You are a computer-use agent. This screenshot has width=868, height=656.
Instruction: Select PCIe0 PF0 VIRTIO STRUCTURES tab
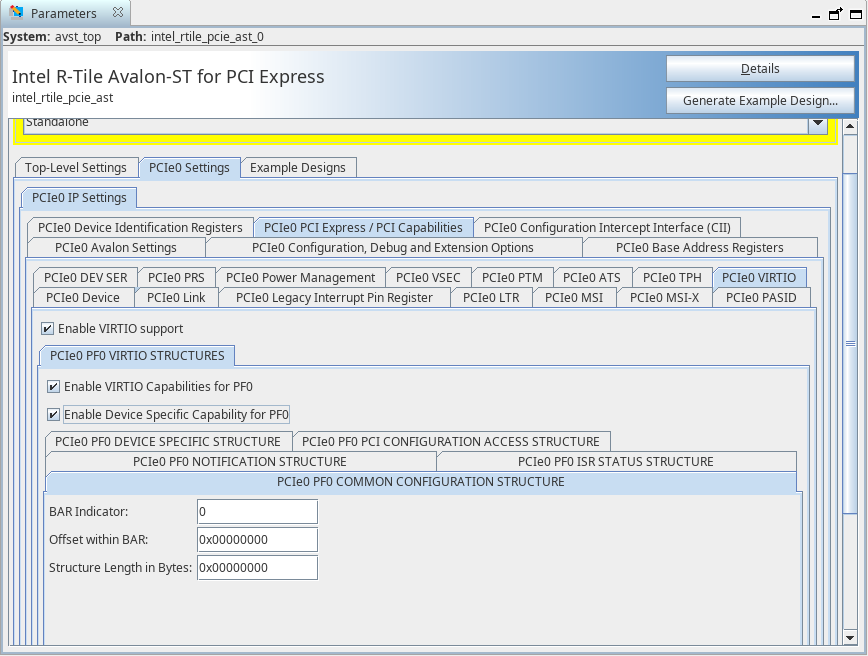137,355
